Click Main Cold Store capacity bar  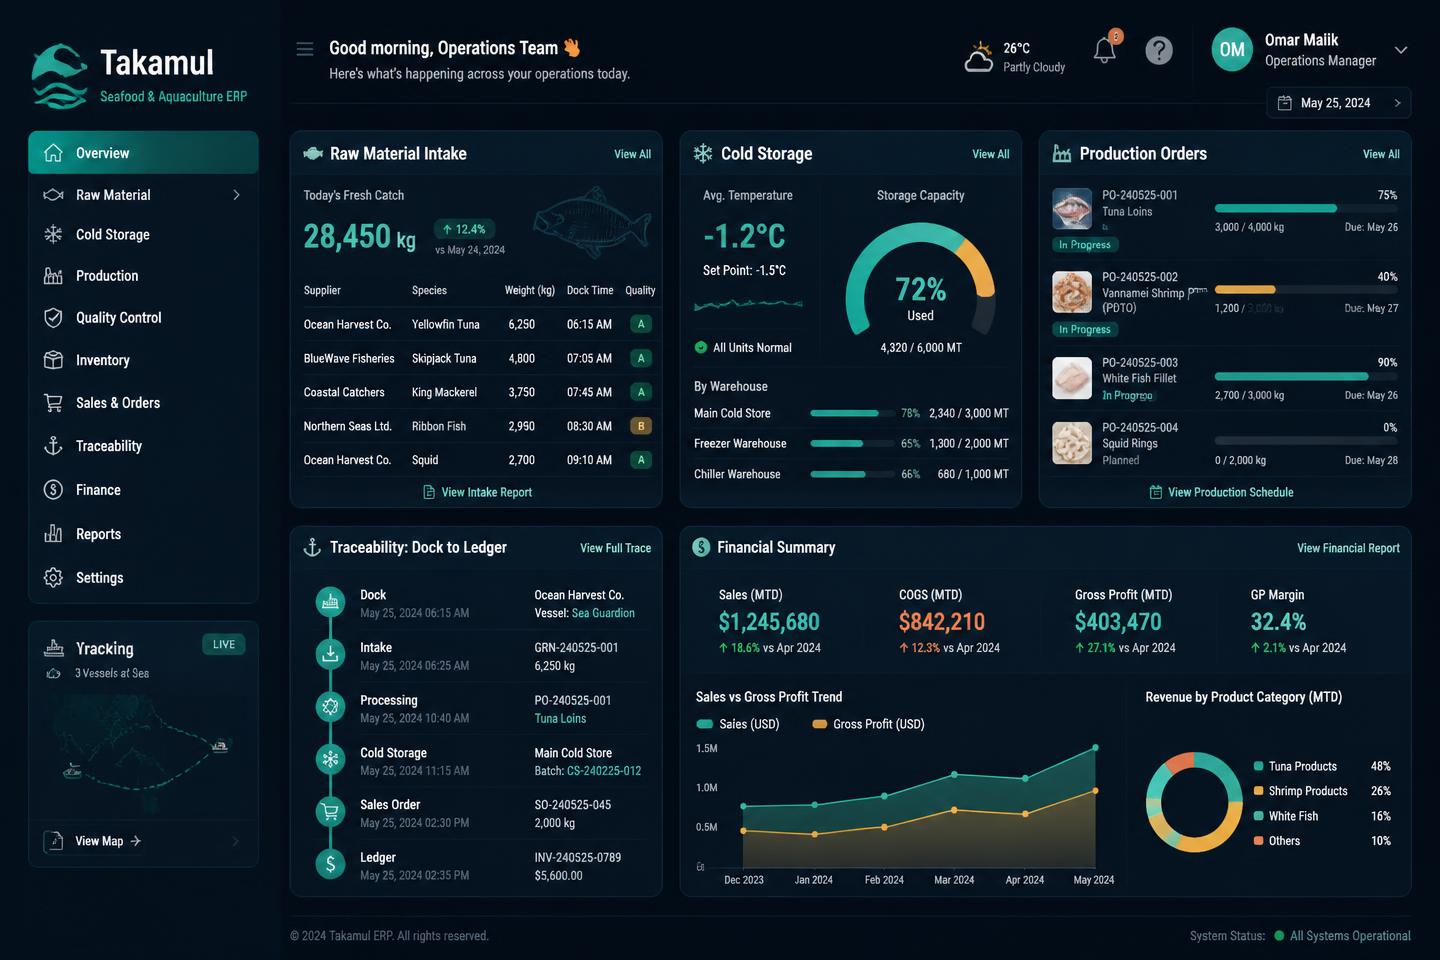tap(852, 413)
